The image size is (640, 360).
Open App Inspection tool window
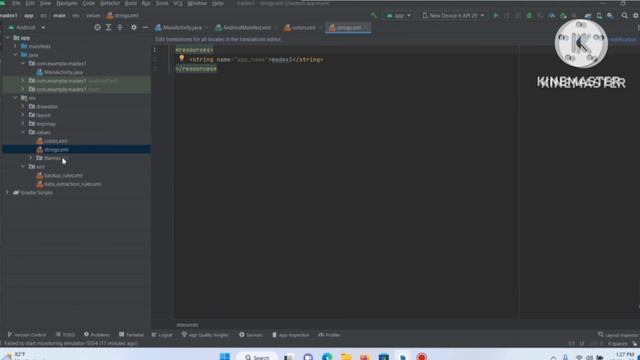(x=291, y=335)
